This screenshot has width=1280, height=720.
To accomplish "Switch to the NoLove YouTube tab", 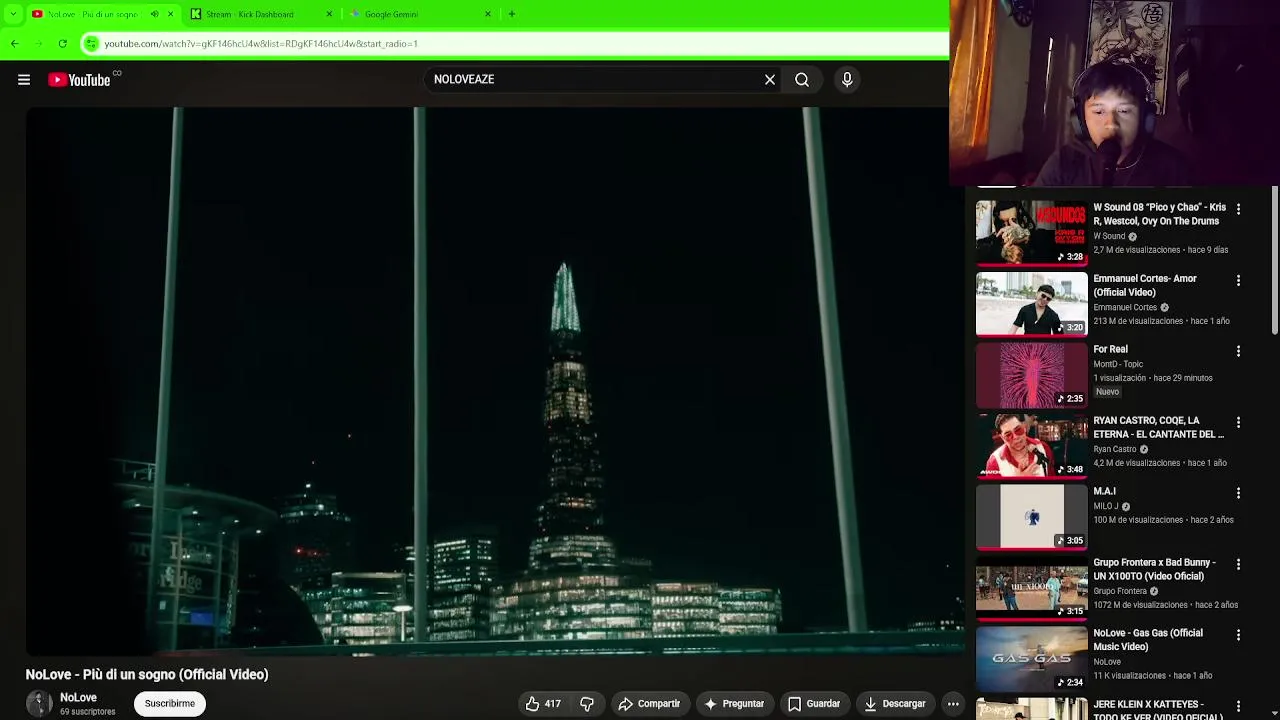I will 95,14.
